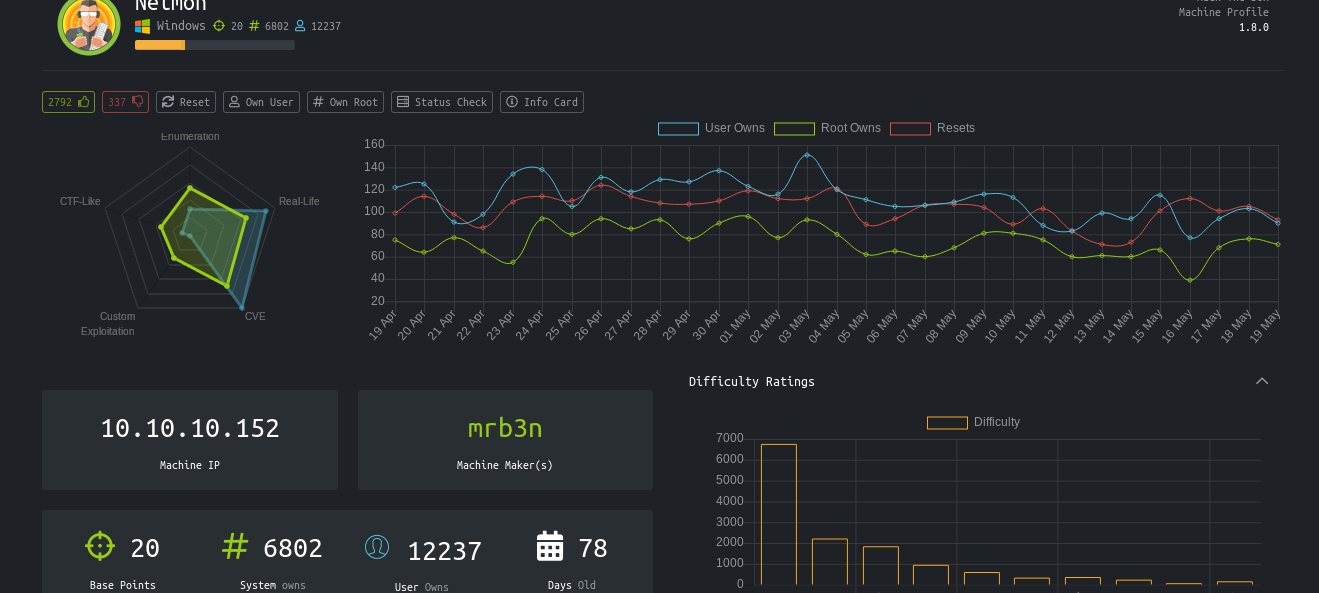Screen dimensions: 1319x593
Task: Click the refresh icon inside the Reset button
Action: point(169,101)
